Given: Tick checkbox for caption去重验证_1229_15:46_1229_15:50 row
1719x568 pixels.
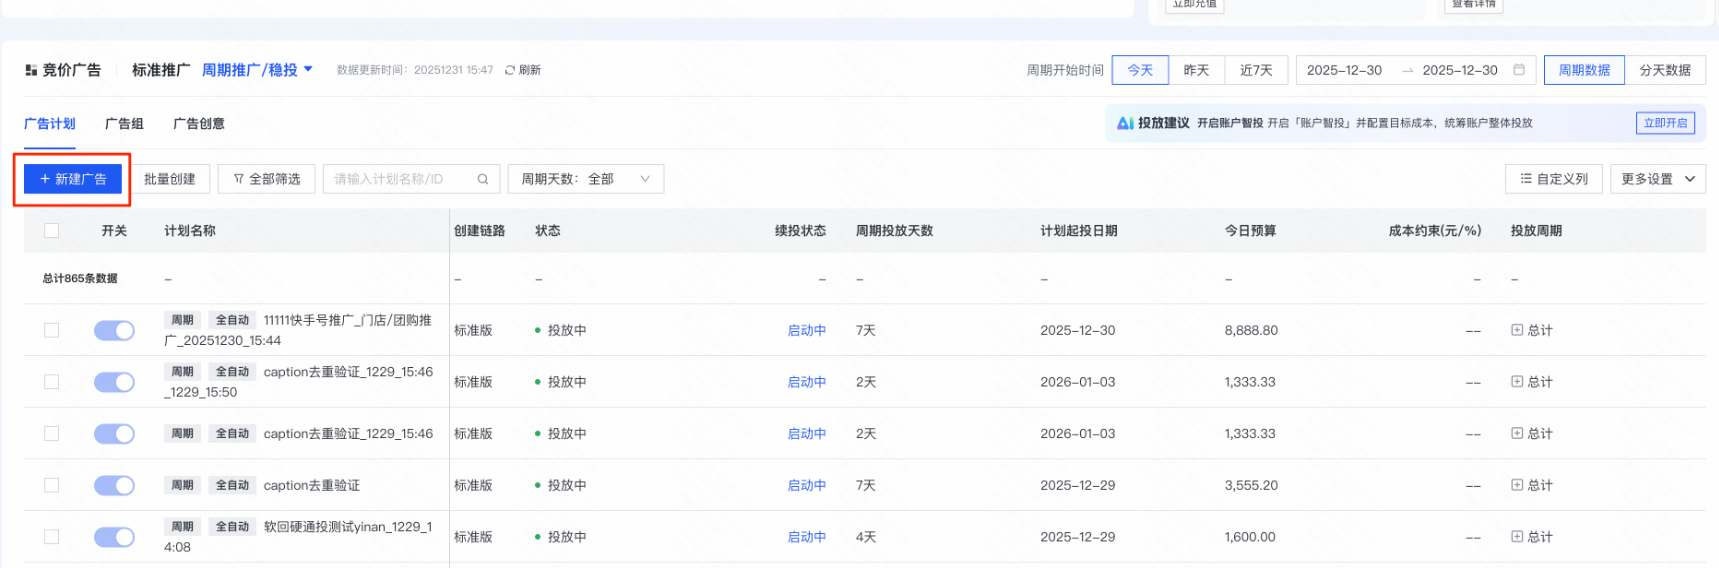Looking at the screenshot, I should coord(52,382).
